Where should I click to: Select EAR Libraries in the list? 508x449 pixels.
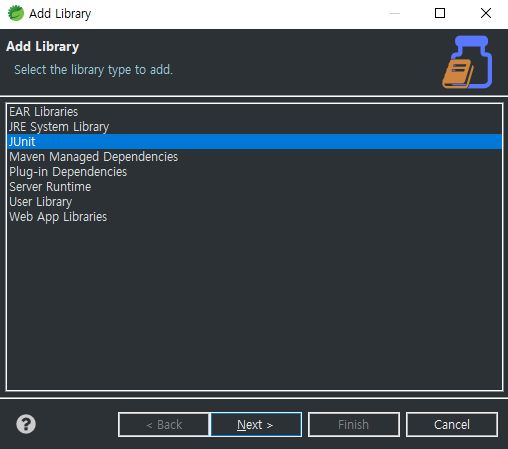pyautogui.click(x=254, y=112)
